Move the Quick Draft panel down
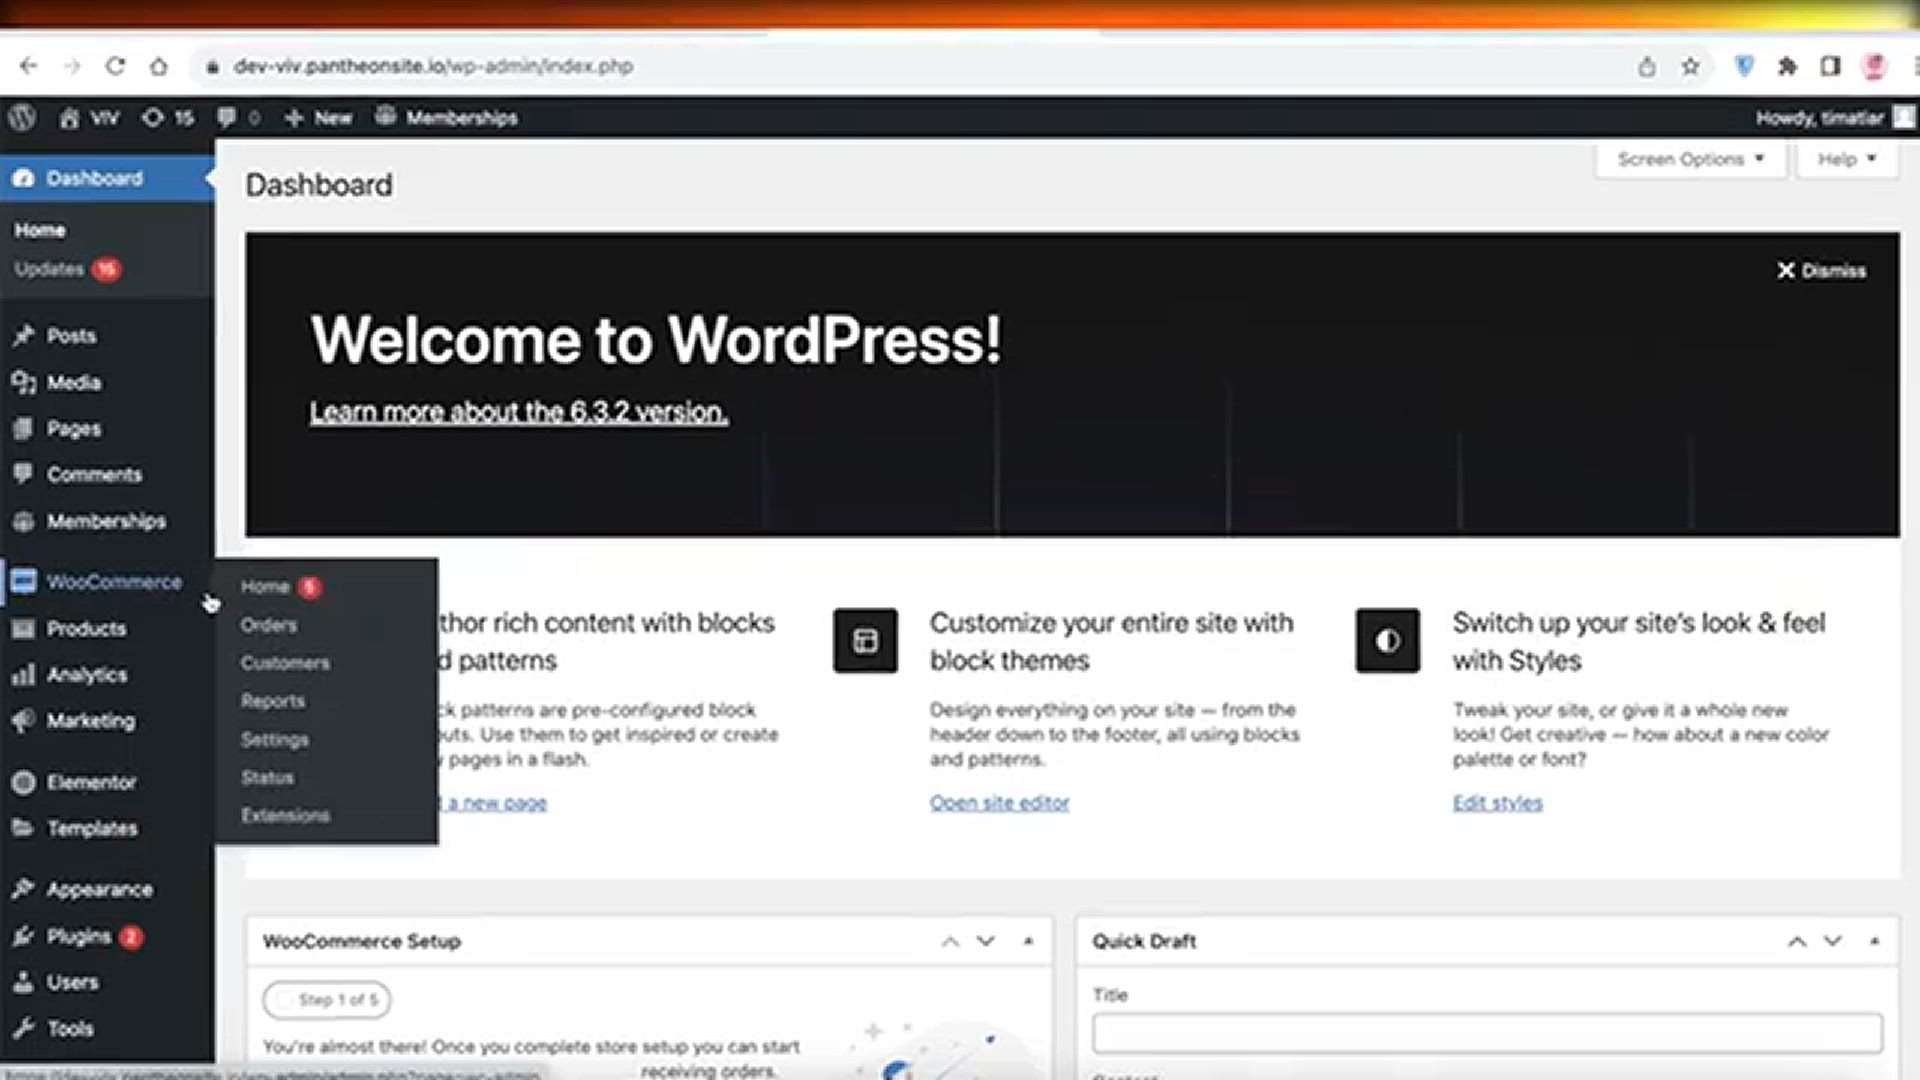Viewport: 1920px width, 1080px height. pyautogui.click(x=1832, y=941)
